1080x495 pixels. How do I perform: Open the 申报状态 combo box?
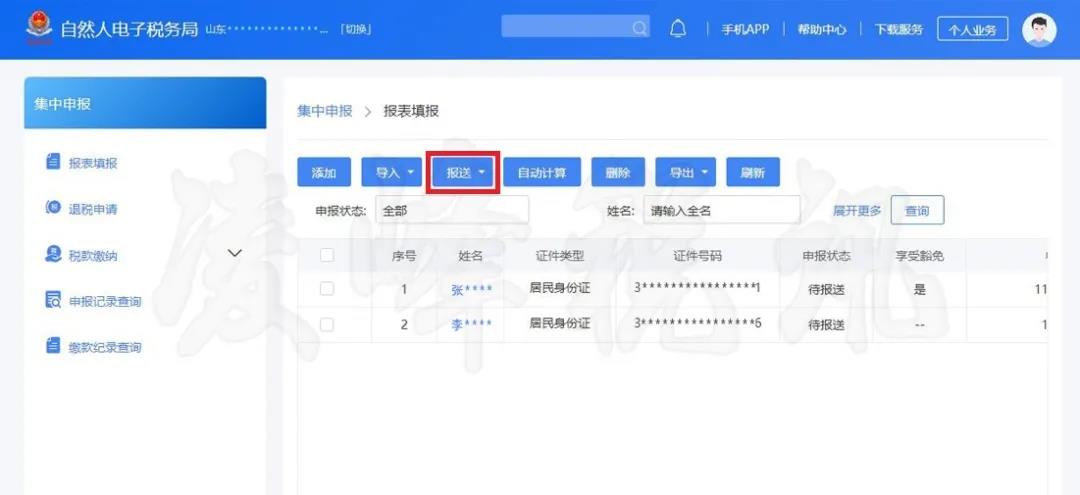click(x=453, y=211)
